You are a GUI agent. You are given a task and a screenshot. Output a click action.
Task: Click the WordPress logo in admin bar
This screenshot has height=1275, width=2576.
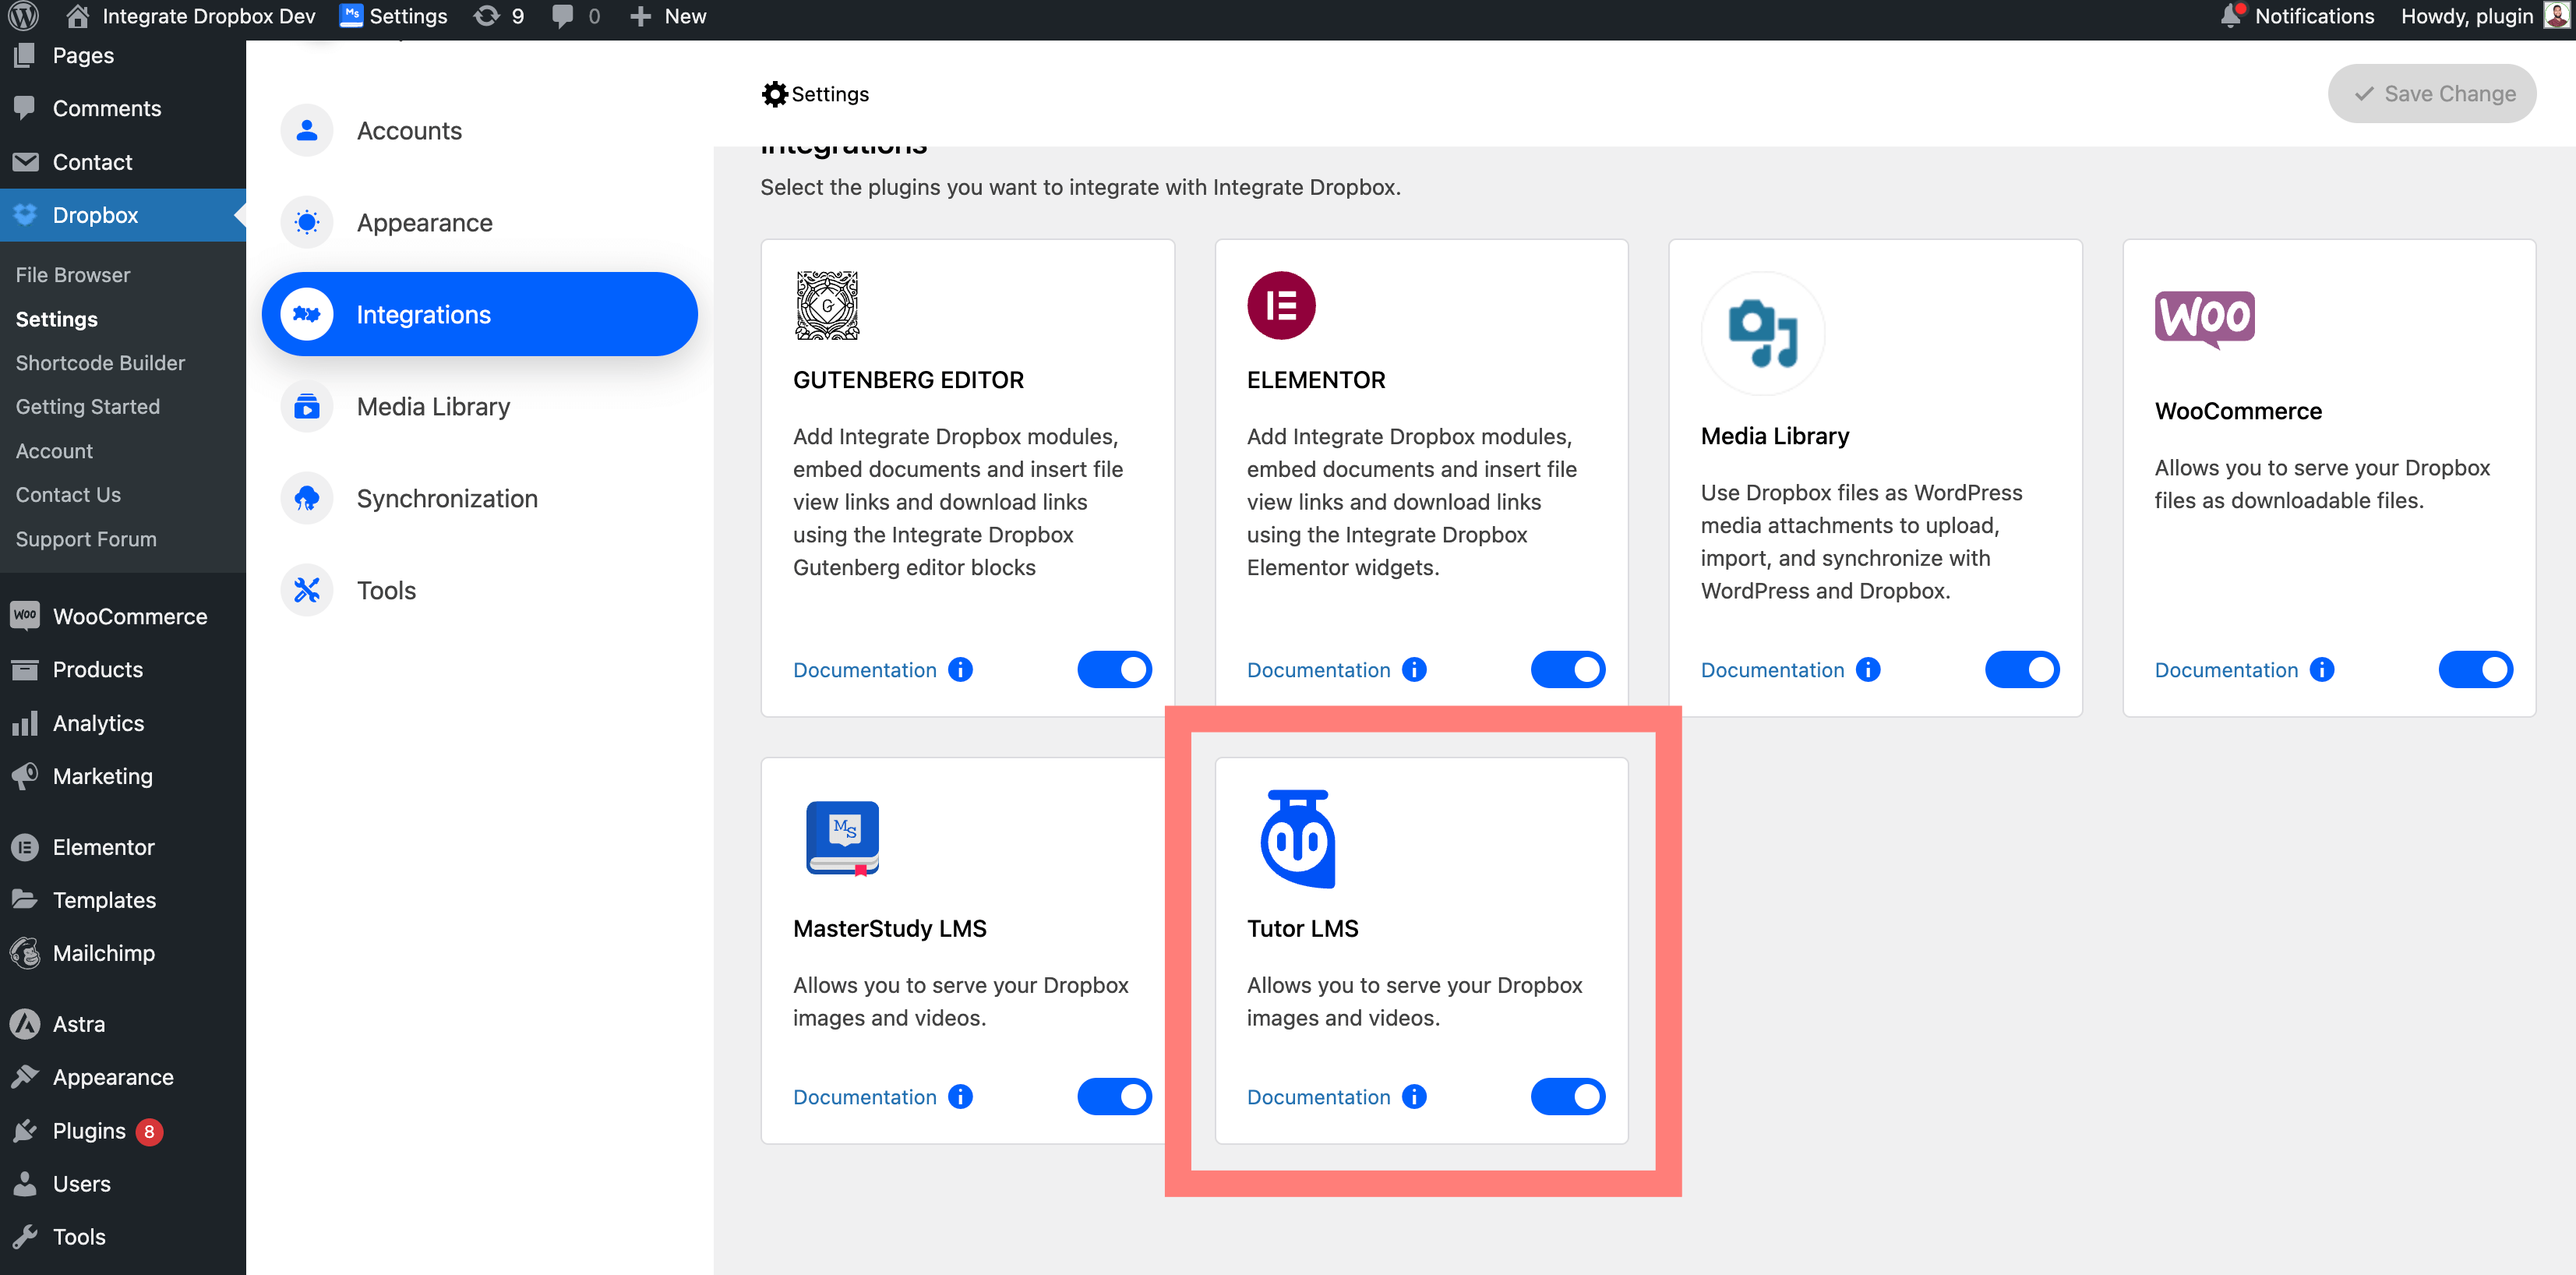click(x=24, y=16)
